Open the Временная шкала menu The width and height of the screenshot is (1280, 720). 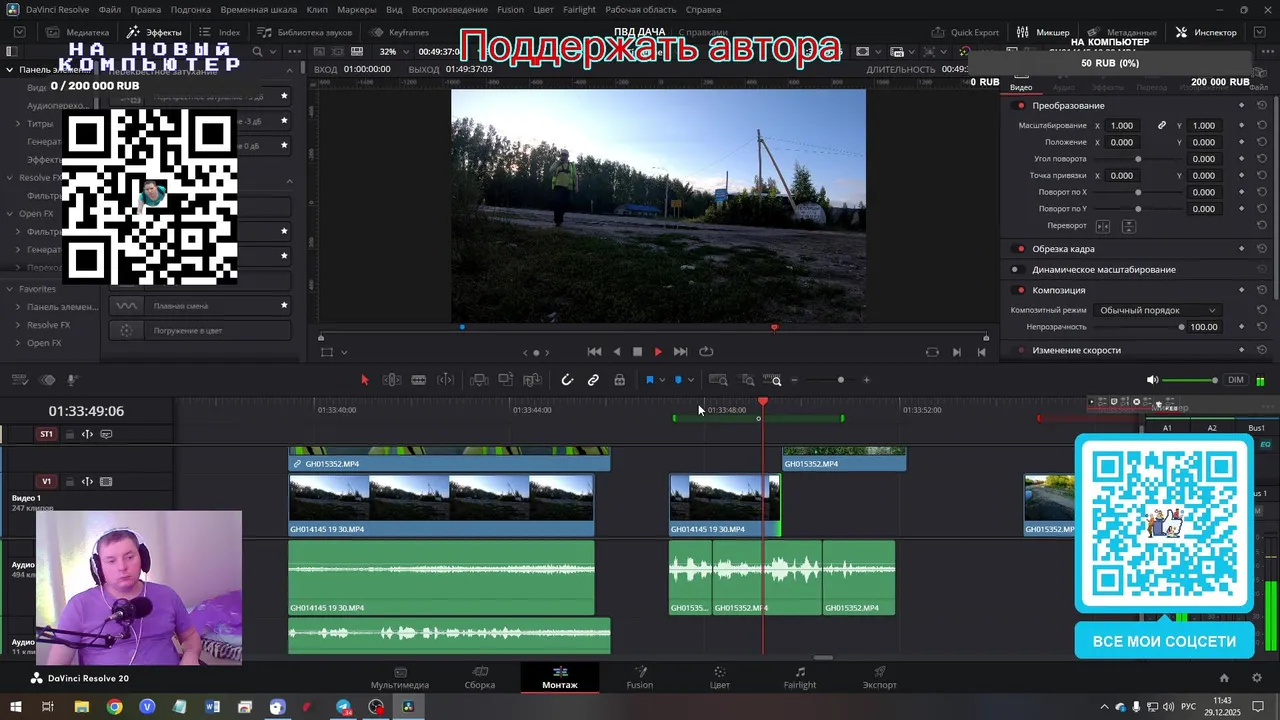(259, 9)
